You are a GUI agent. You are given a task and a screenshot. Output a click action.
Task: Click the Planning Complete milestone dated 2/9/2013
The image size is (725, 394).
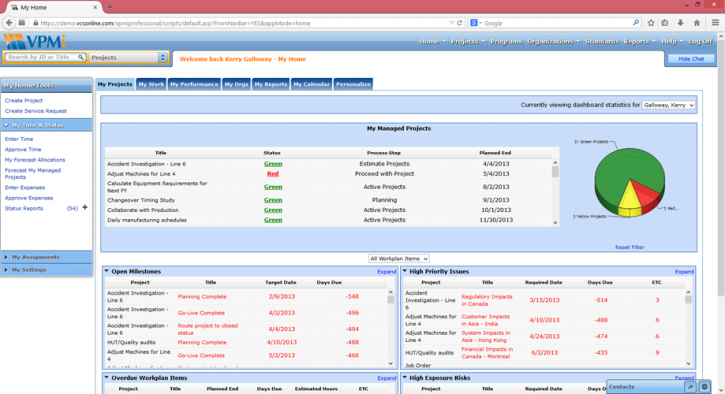click(202, 296)
